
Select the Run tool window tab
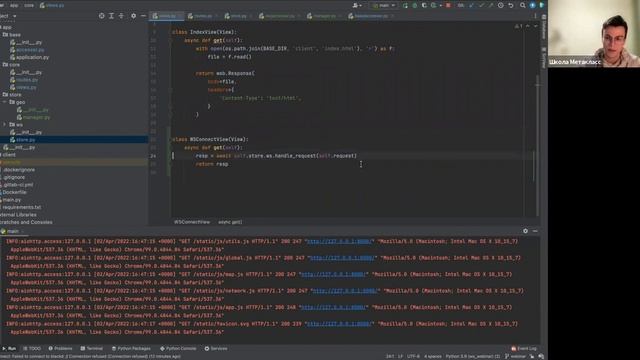[9, 349]
